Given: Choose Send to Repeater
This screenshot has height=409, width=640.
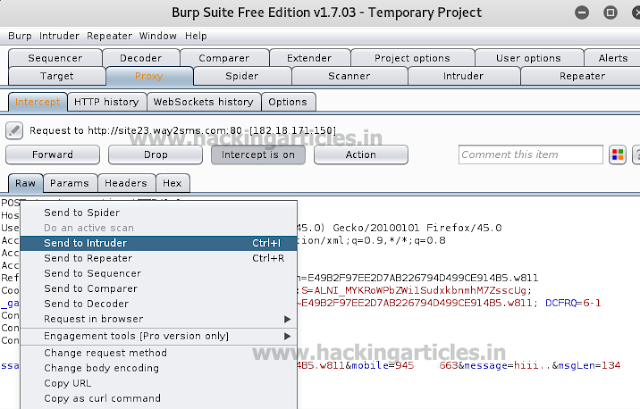Looking at the screenshot, I should pyautogui.click(x=159, y=258).
